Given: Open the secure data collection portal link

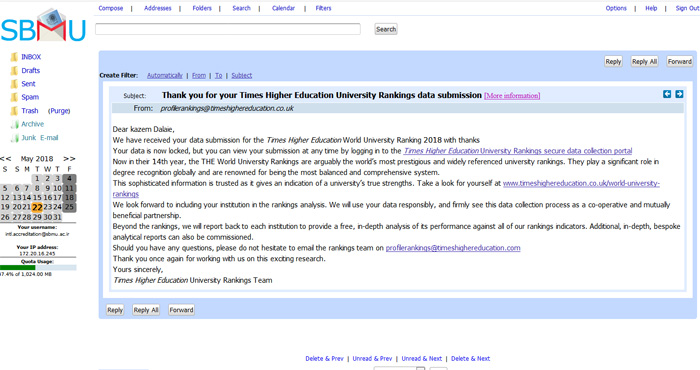Looking at the screenshot, I should tap(518, 151).
